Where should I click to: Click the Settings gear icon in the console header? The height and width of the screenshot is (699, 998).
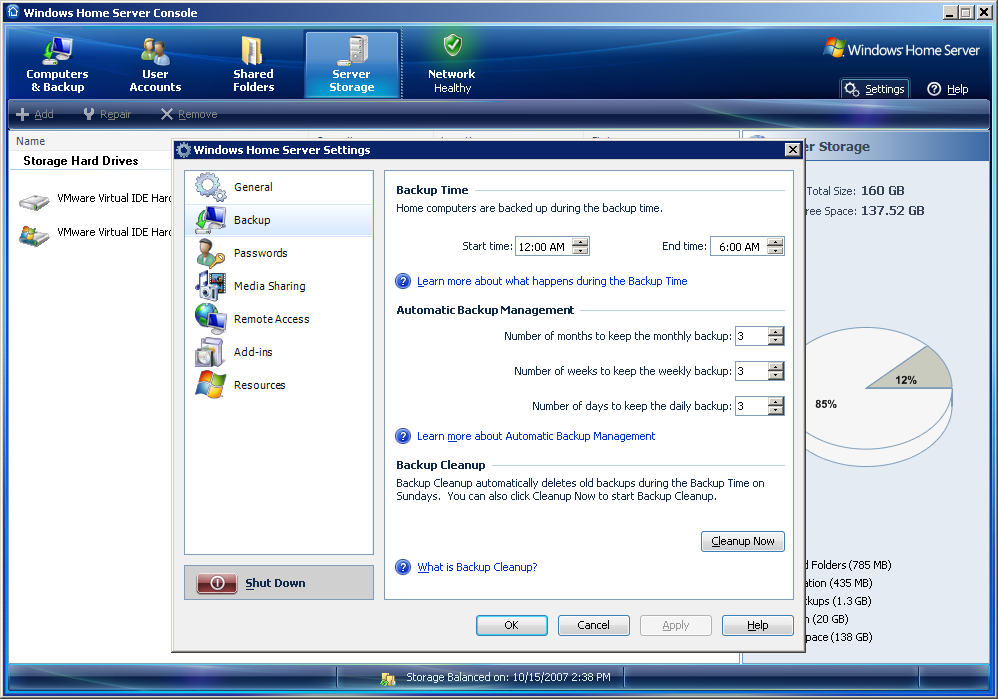click(x=852, y=89)
